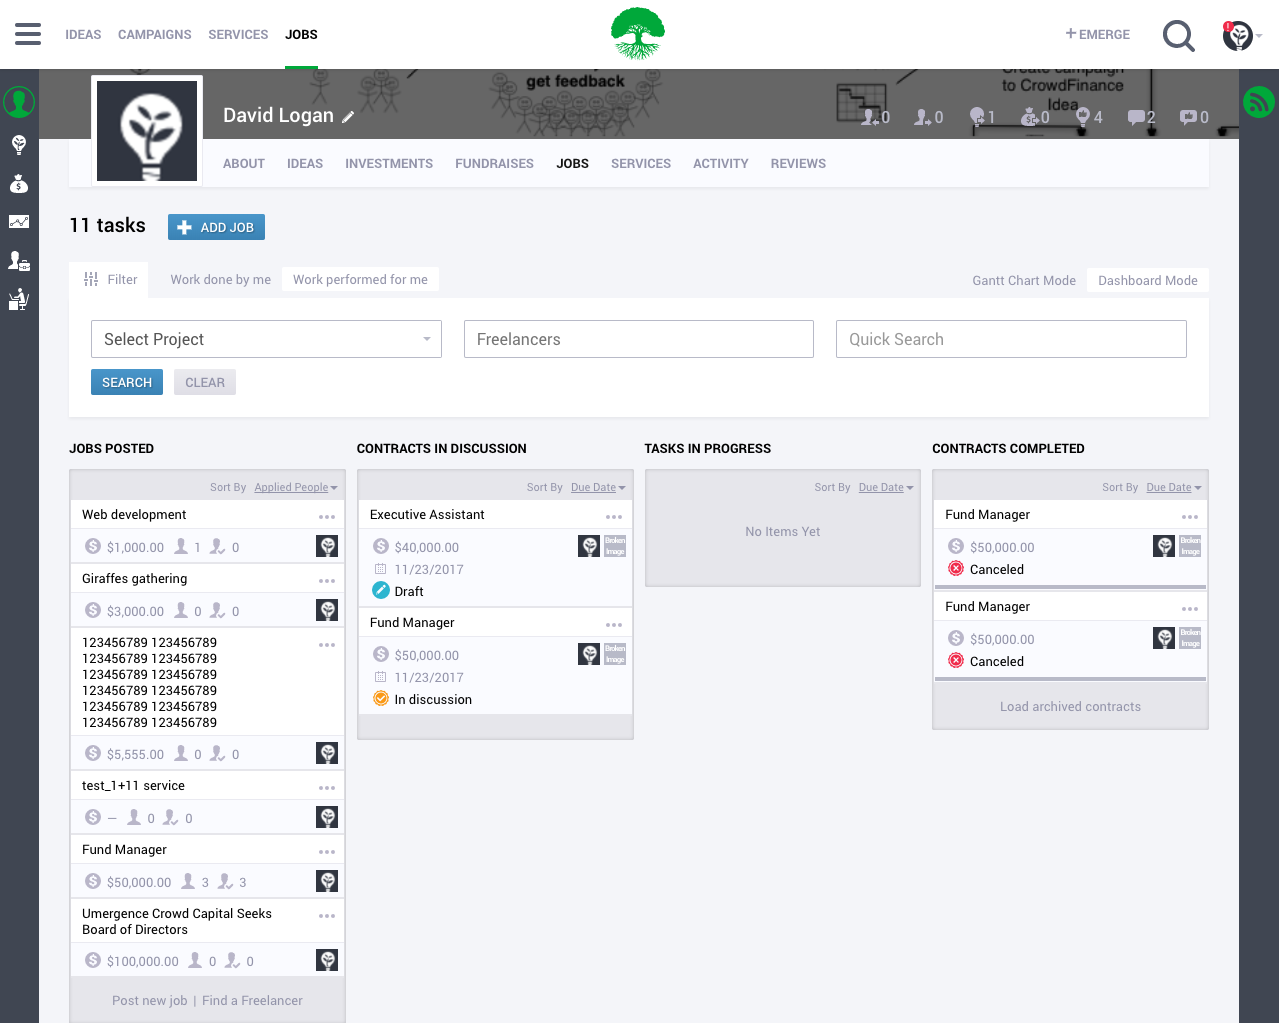Image resolution: width=1279 pixels, height=1023 pixels.
Task: Click the green profile icon in sidebar
Action: [x=19, y=102]
